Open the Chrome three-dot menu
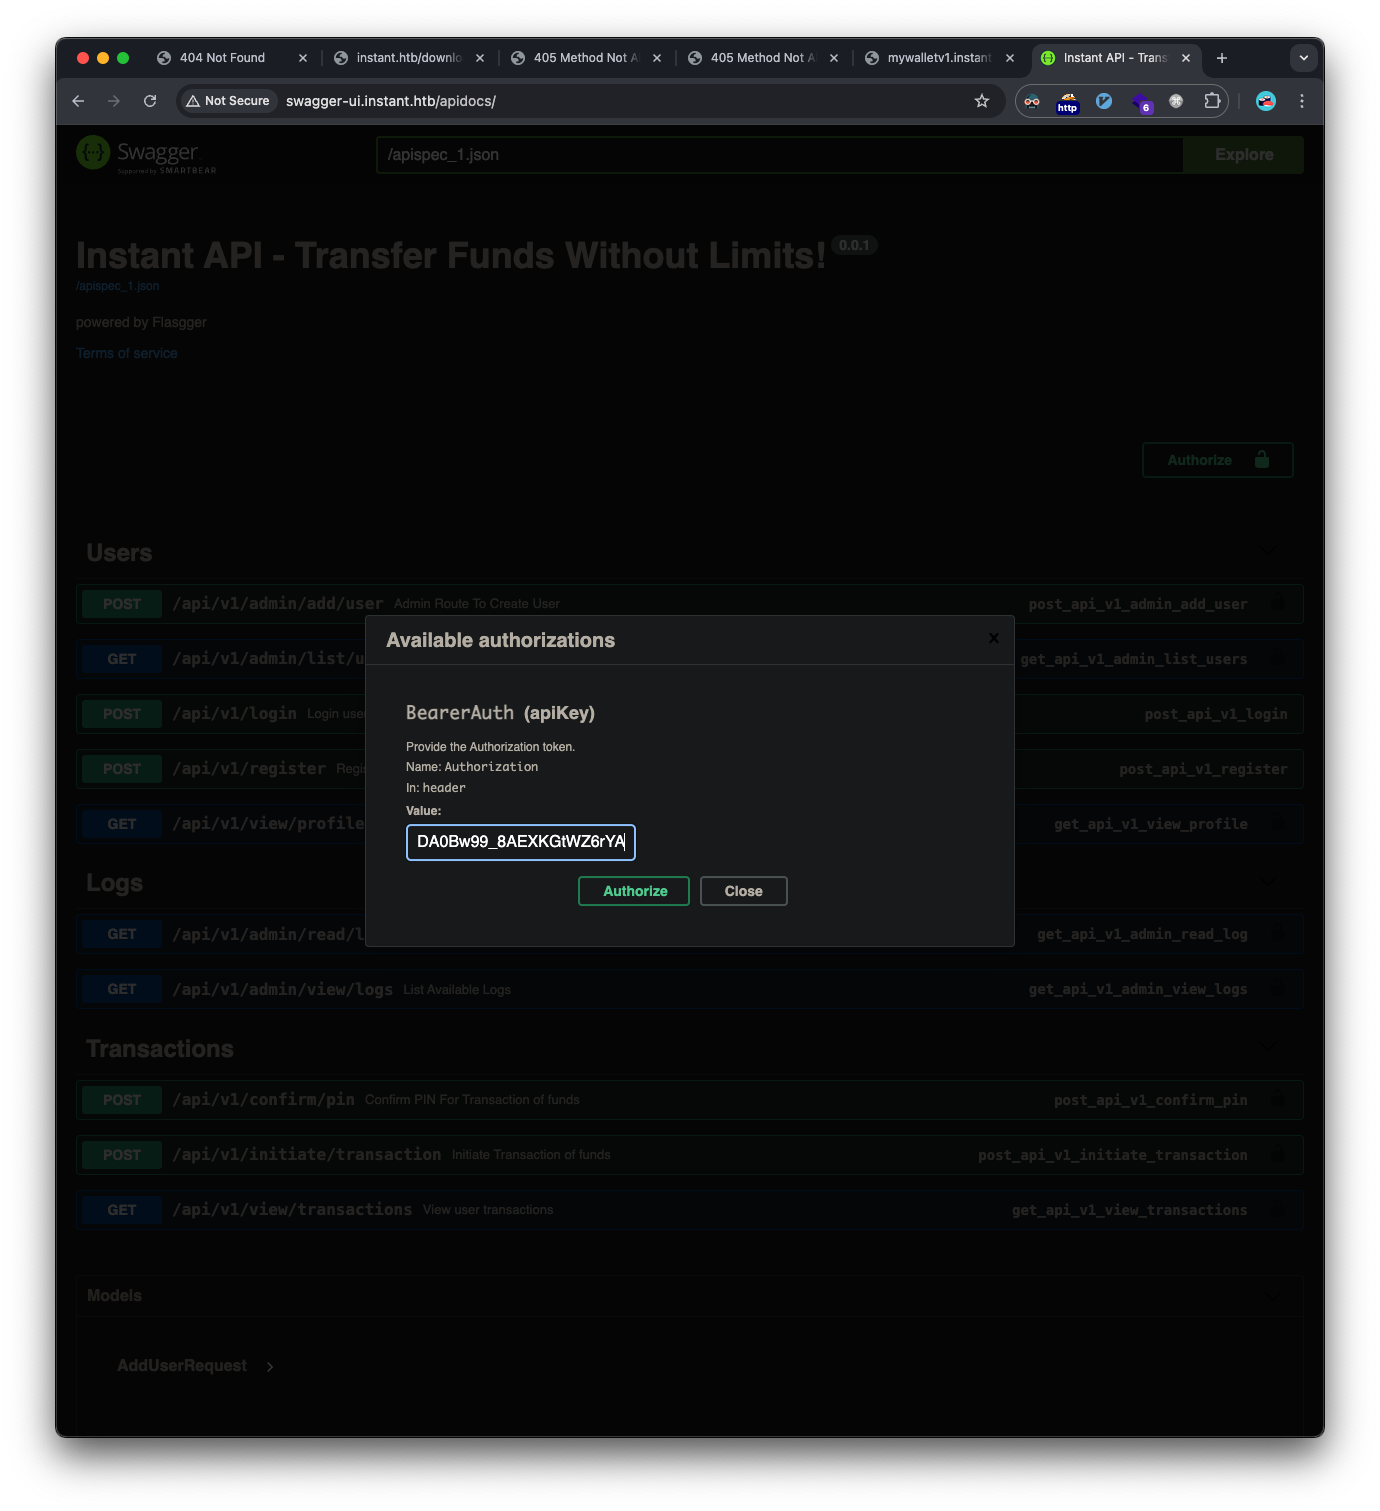This screenshot has height=1511, width=1380. point(1301,101)
